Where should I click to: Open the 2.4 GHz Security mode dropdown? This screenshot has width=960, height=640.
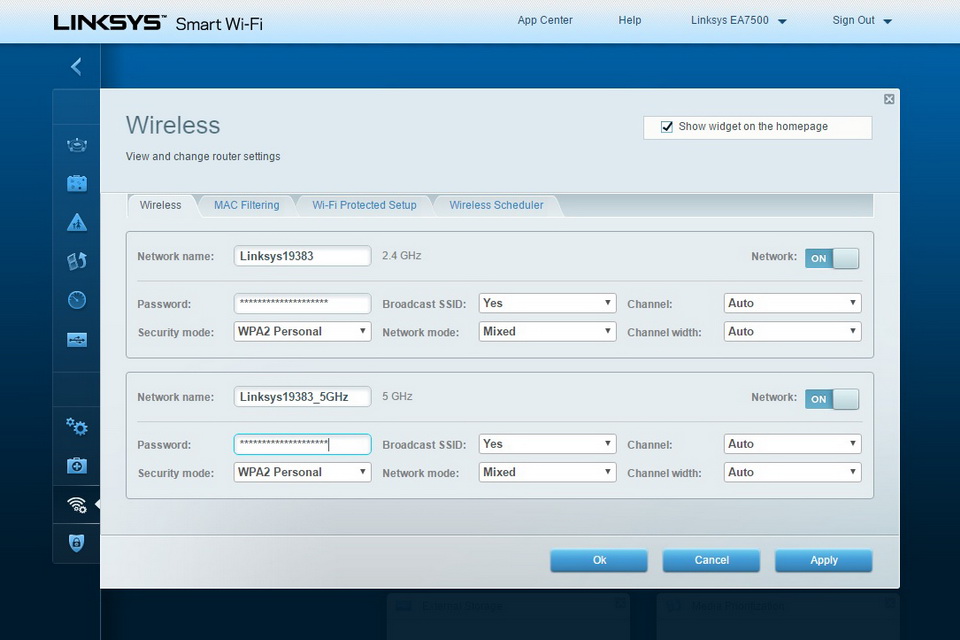click(303, 331)
